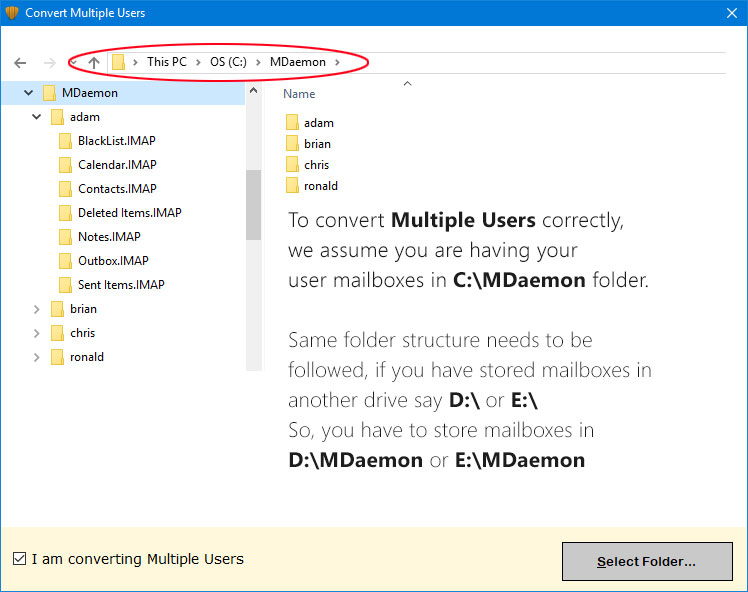Click the Outbox.IMAP folder icon
The width and height of the screenshot is (748, 592).
coord(65,261)
